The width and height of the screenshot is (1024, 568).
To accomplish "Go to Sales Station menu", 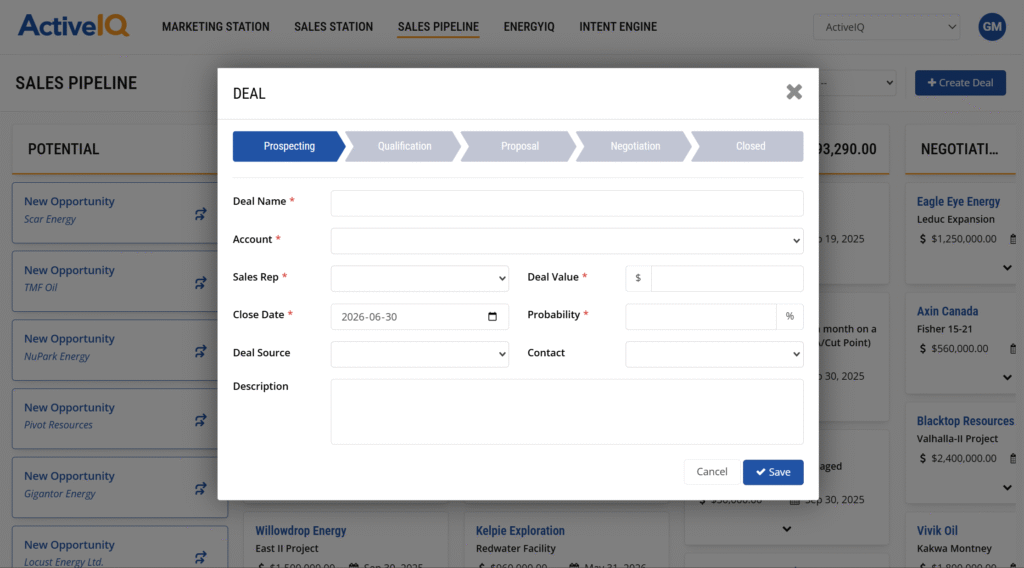I will [x=333, y=27].
